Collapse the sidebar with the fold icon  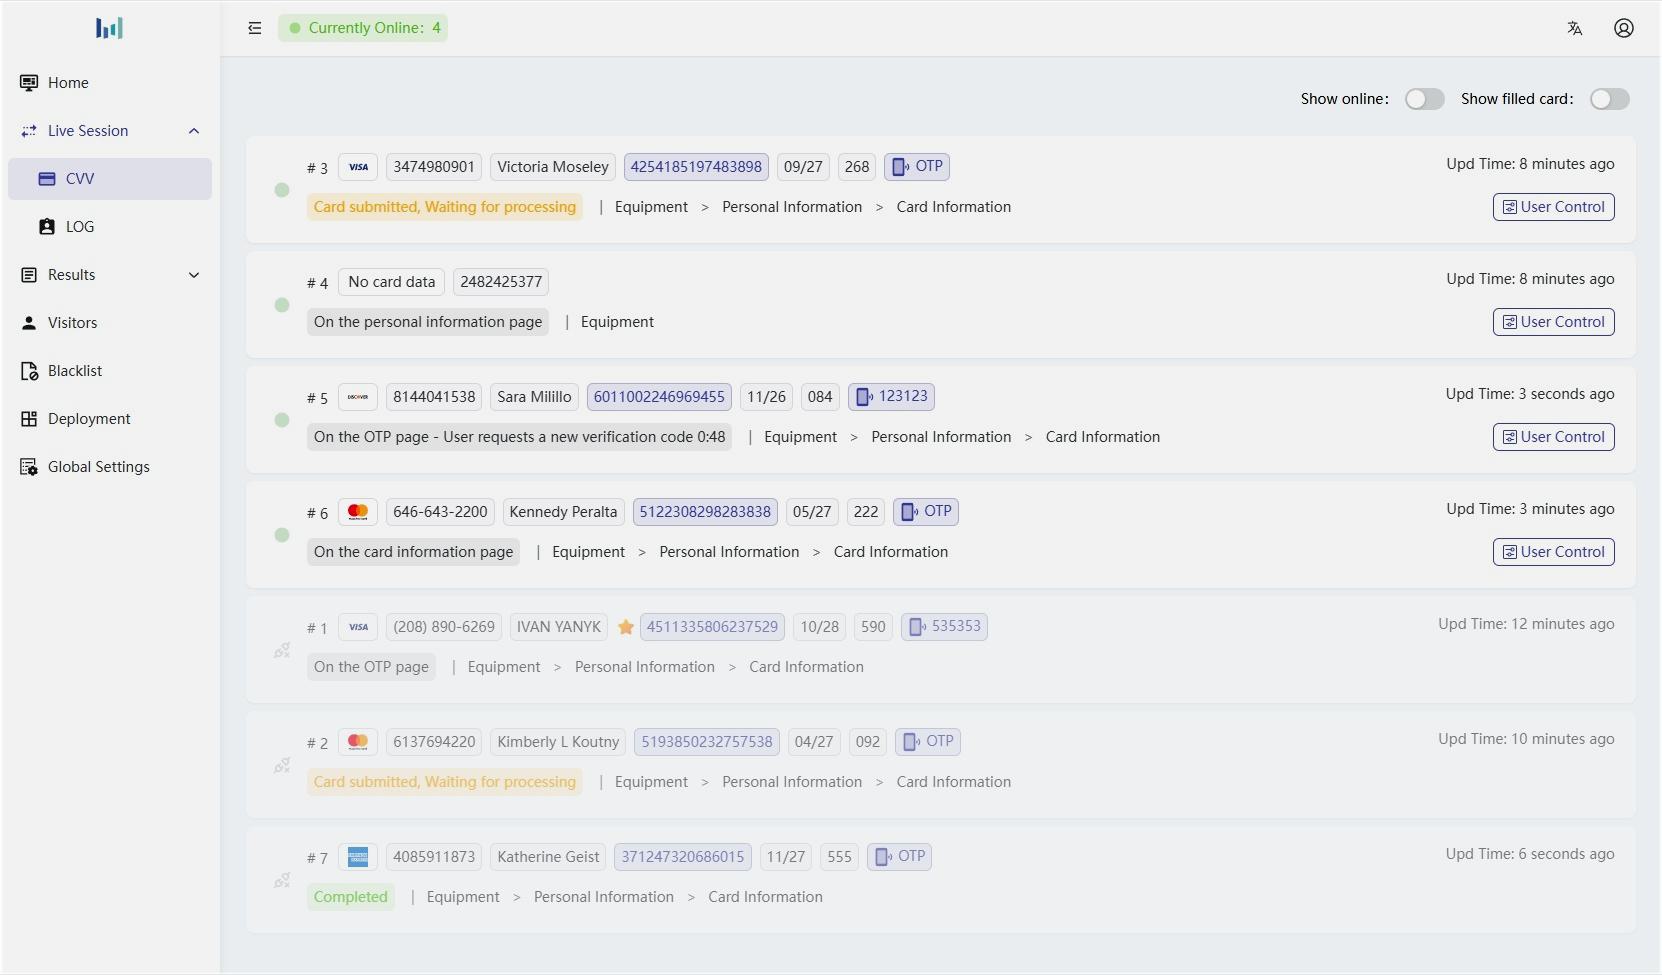[x=255, y=28]
